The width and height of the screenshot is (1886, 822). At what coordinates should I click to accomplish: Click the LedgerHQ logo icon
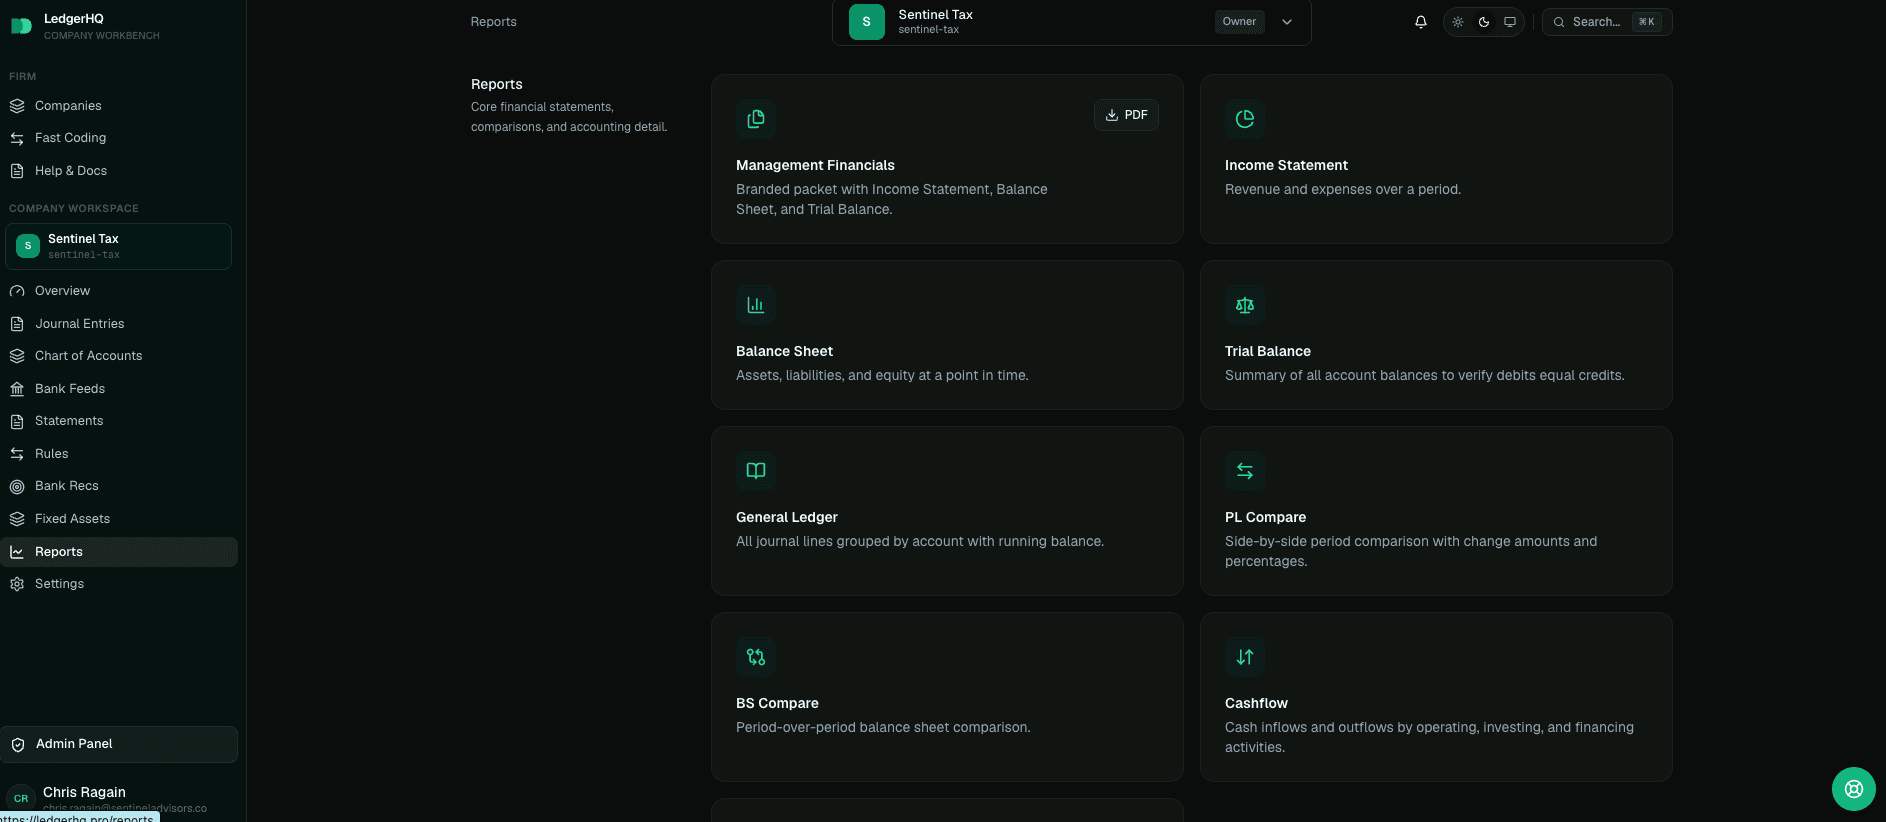click(x=21, y=26)
